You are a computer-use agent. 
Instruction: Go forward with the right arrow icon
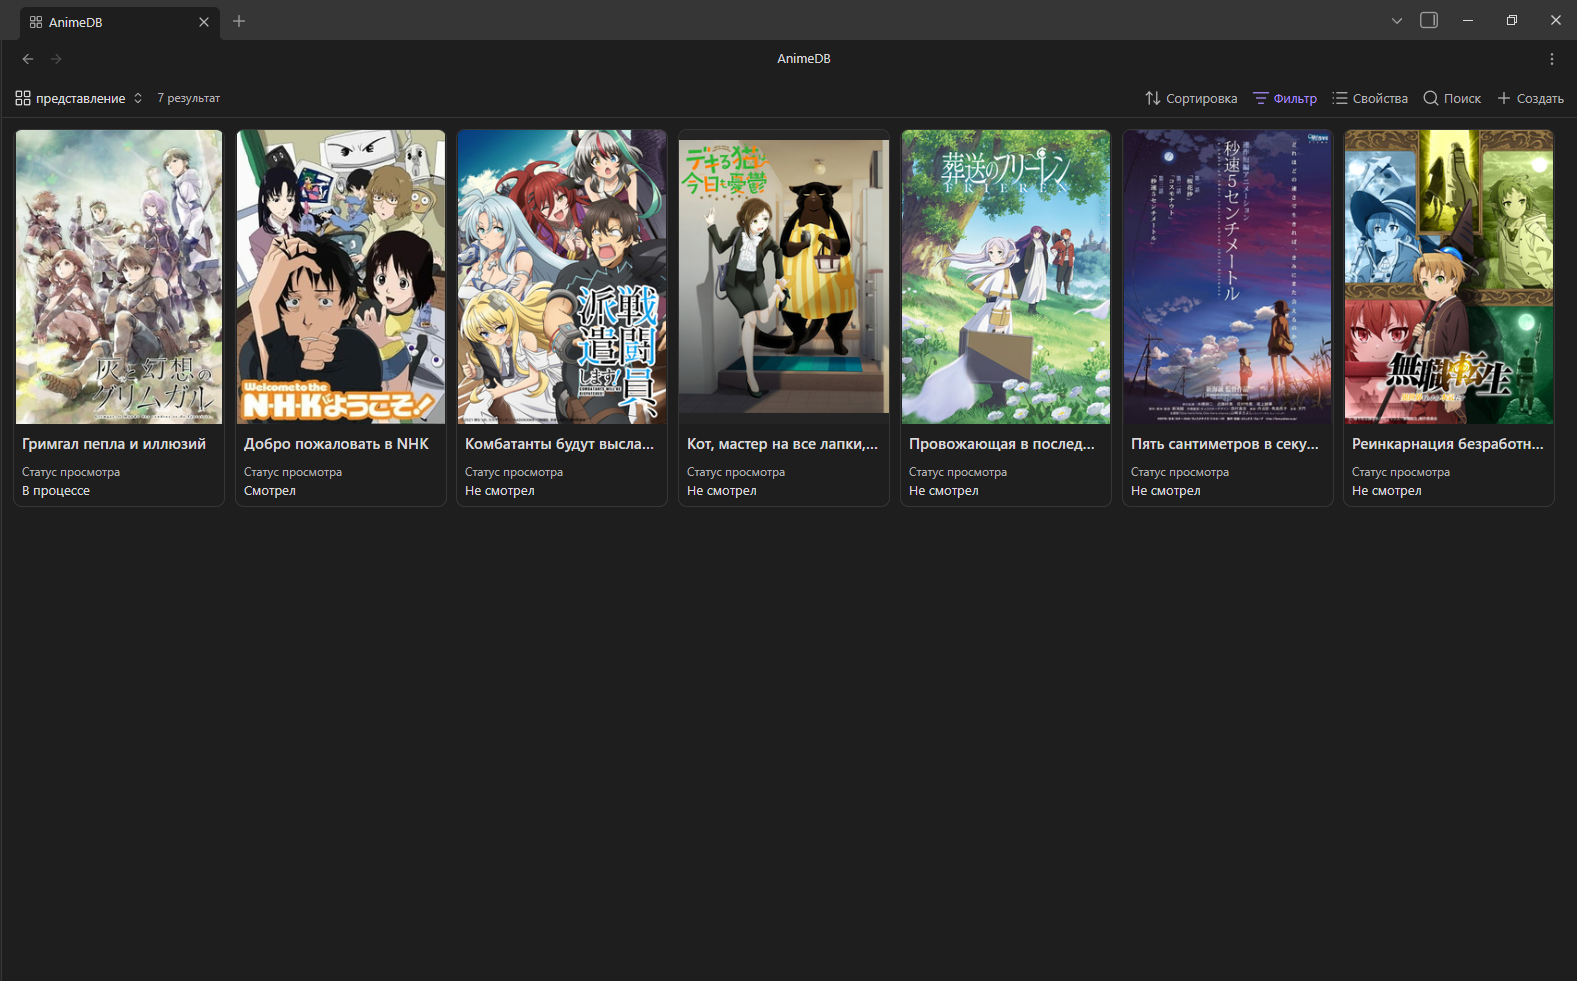56,59
